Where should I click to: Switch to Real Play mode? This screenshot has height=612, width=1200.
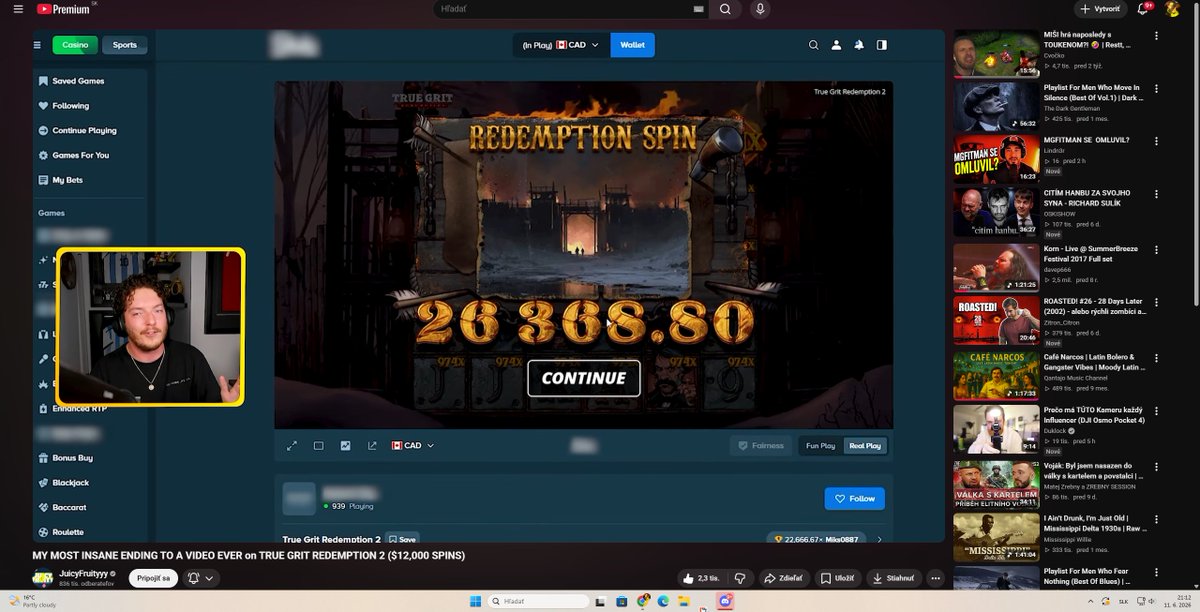click(x=865, y=446)
